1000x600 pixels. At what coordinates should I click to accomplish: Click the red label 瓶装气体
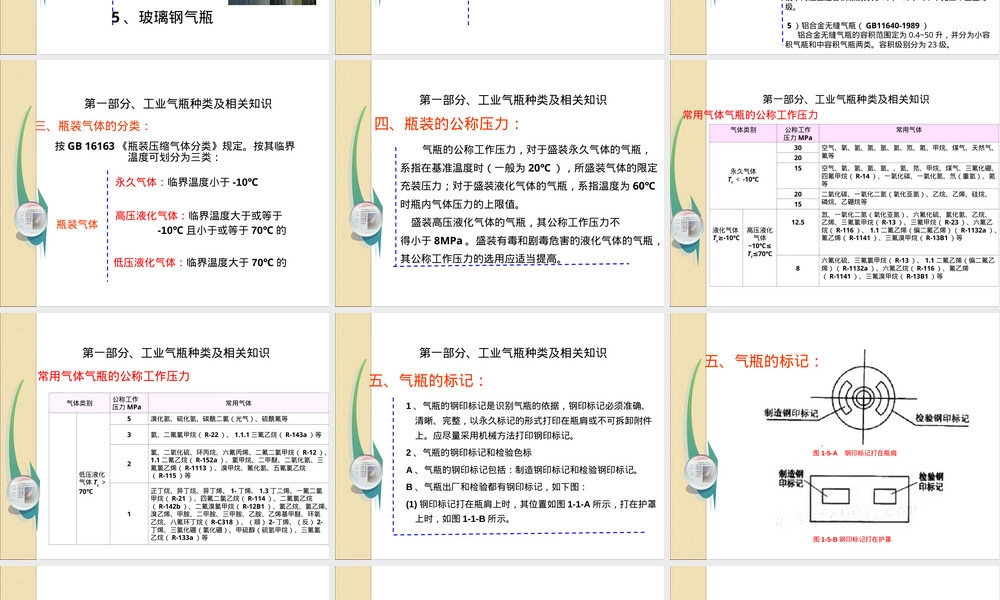tap(77, 224)
